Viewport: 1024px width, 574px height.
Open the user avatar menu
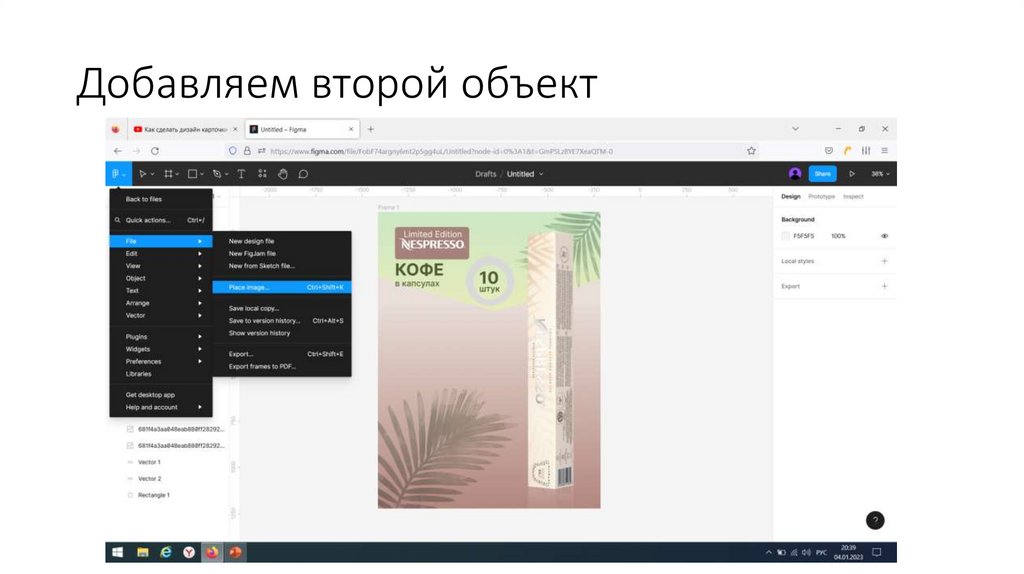795,174
